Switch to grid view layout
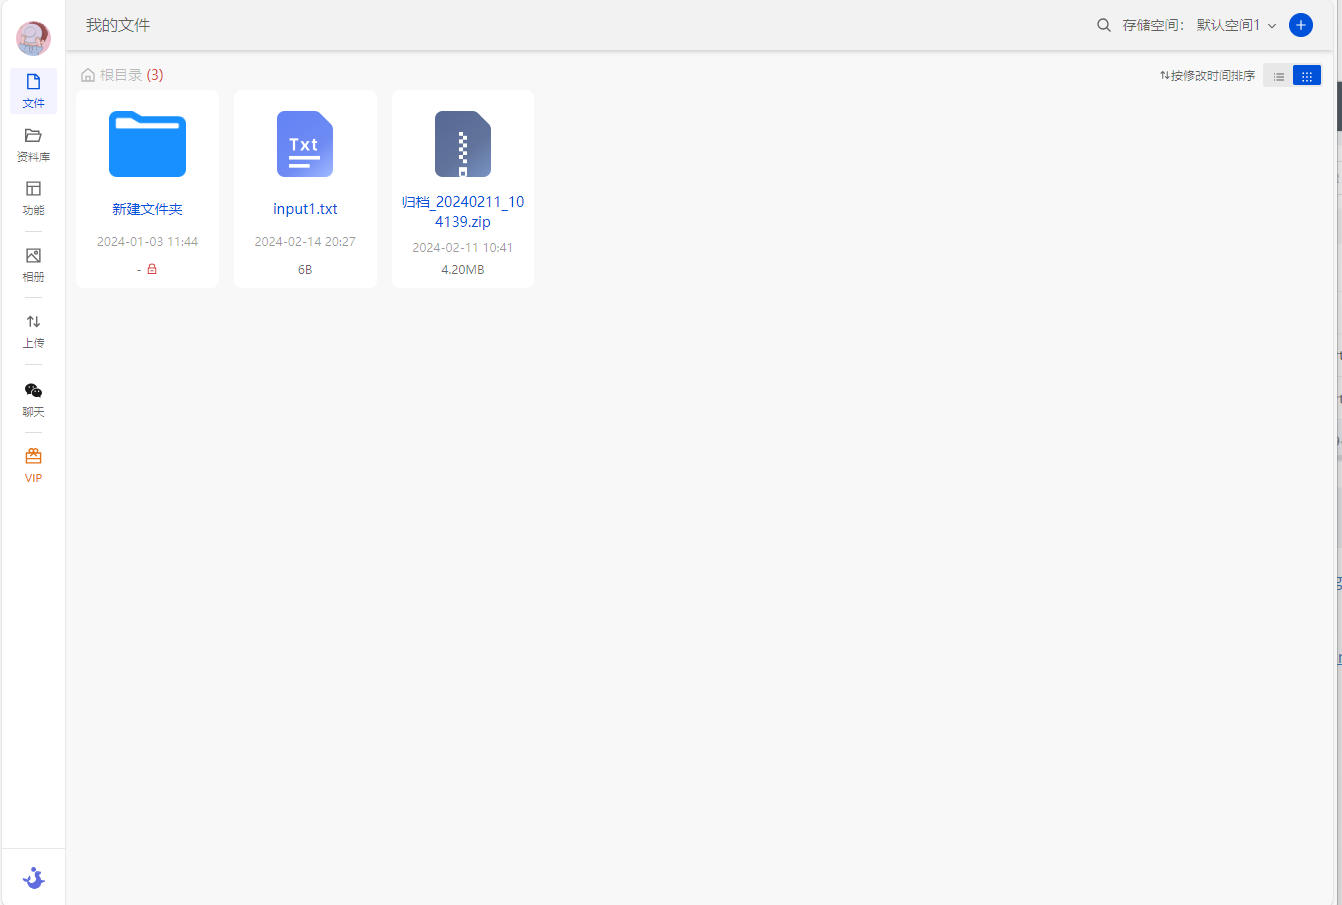This screenshot has width=1342, height=905. coord(1307,76)
